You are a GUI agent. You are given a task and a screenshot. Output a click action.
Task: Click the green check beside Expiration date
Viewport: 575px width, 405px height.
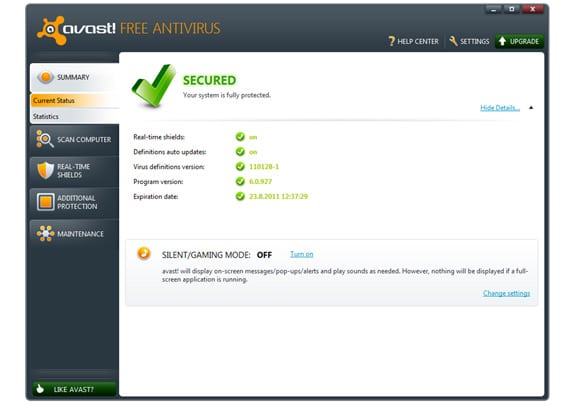tap(240, 196)
